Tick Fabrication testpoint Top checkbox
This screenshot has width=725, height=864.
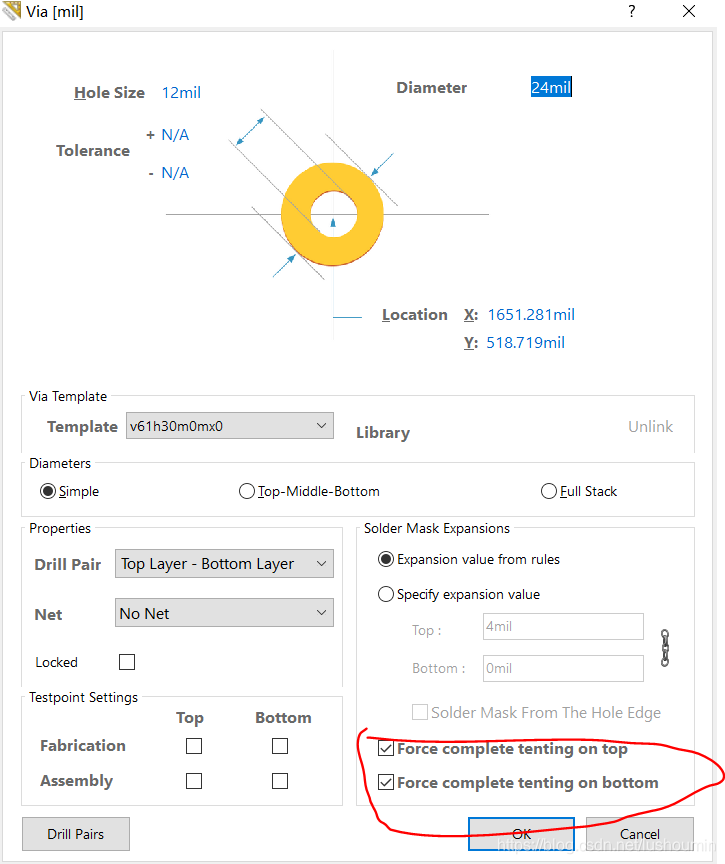pyautogui.click(x=194, y=746)
